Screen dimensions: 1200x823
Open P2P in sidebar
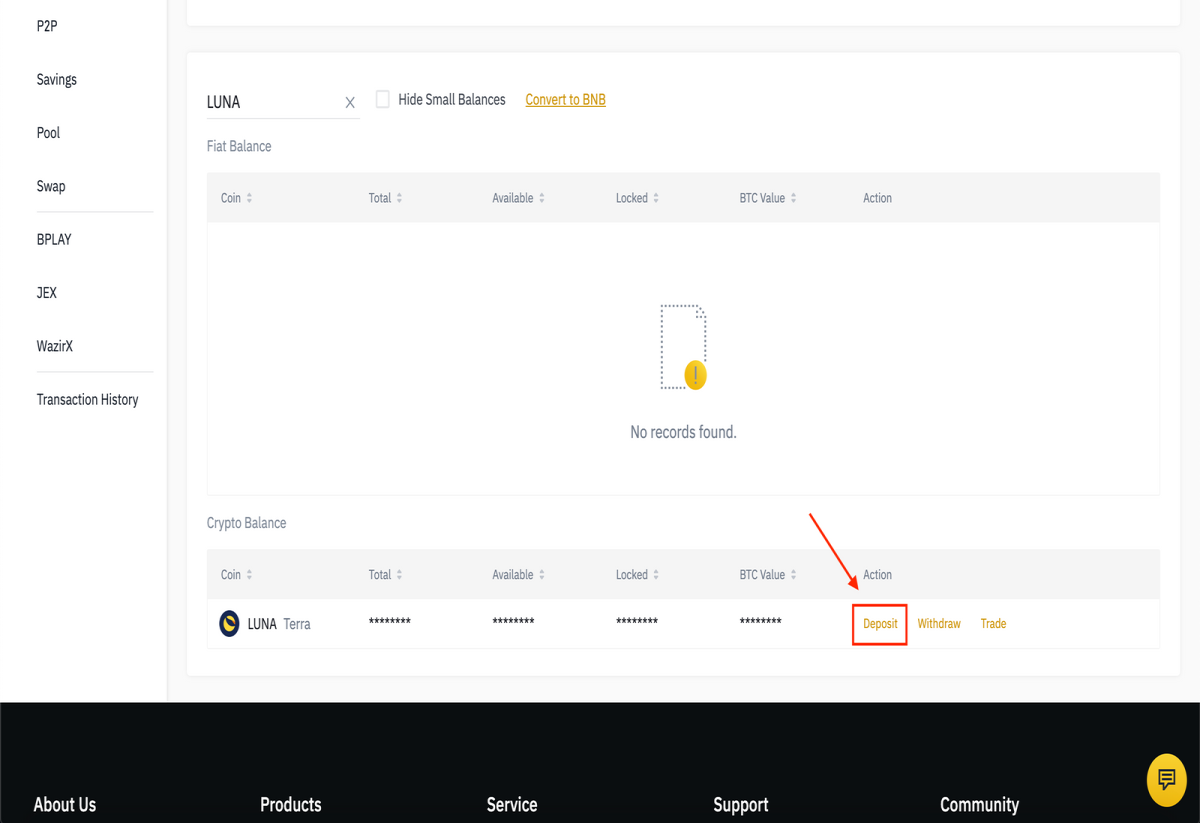[x=47, y=26]
